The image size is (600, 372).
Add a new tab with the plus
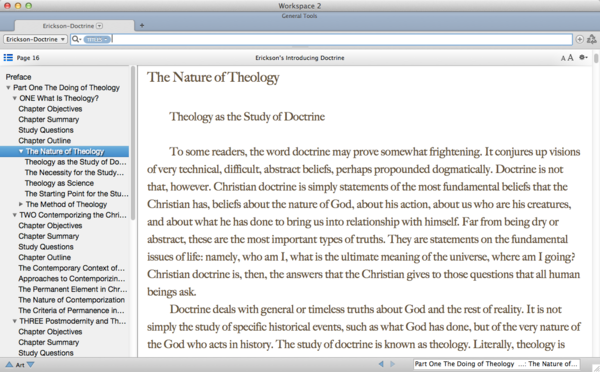pyautogui.click(x=142, y=25)
